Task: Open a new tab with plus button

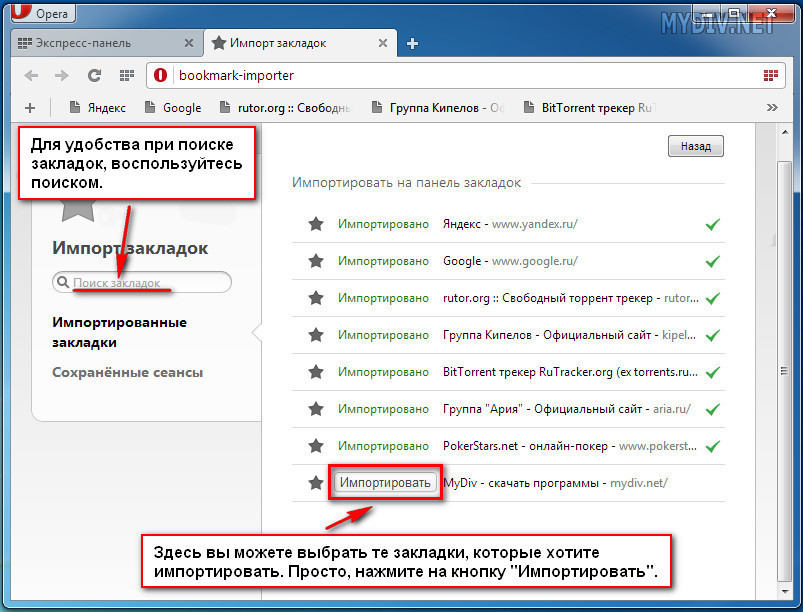Action: point(412,44)
